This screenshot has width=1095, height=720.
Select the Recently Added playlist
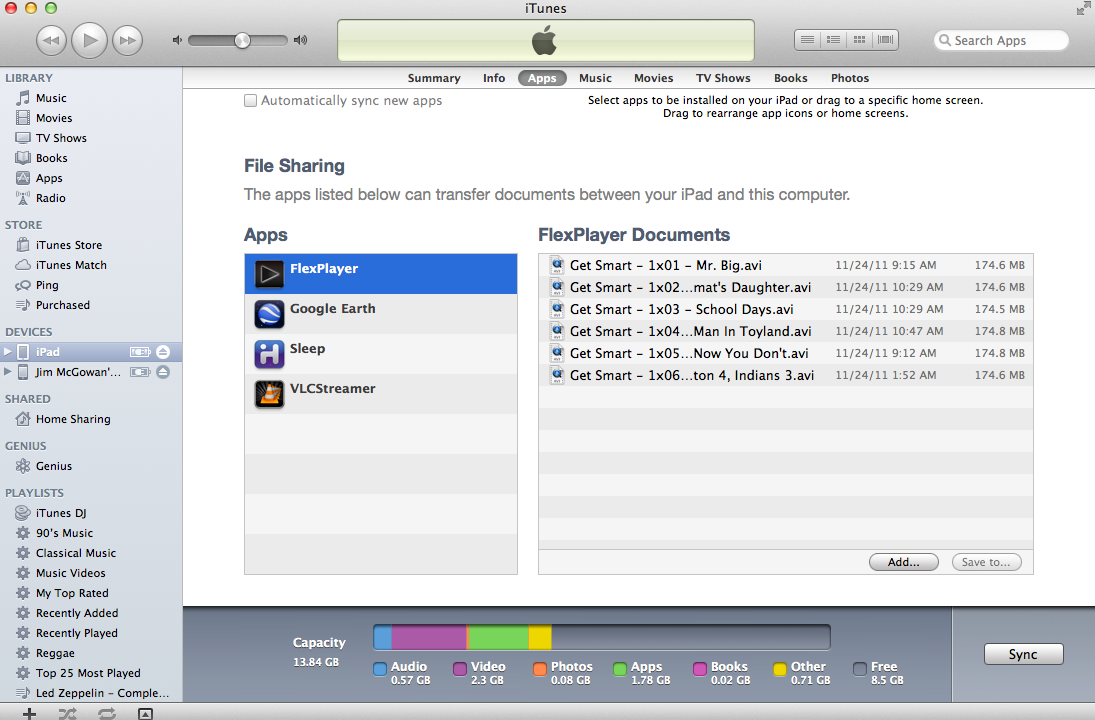point(91,613)
